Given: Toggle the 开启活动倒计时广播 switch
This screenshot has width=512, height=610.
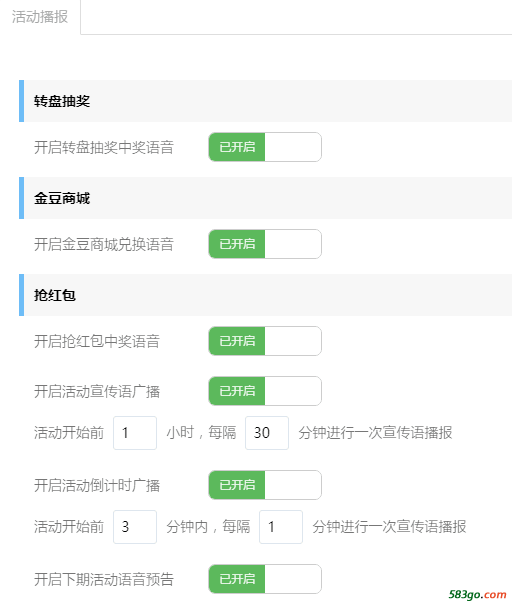Looking at the screenshot, I should [265, 485].
